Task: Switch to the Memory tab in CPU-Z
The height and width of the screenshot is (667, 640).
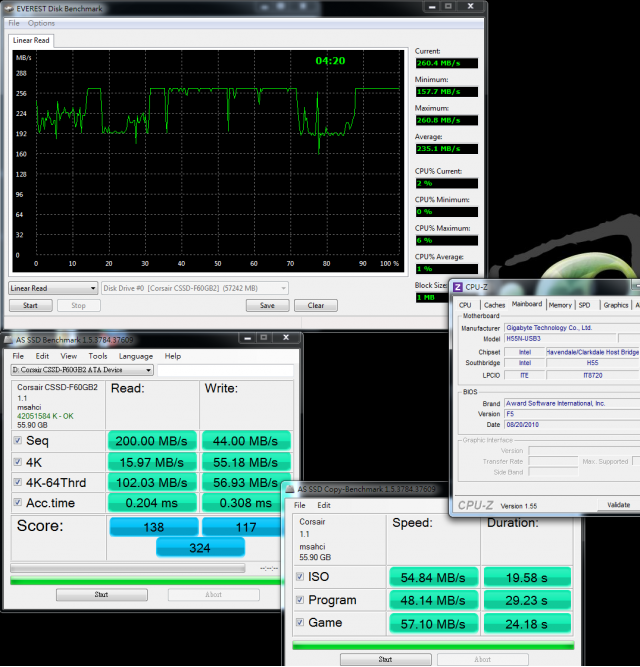Action: click(560, 305)
